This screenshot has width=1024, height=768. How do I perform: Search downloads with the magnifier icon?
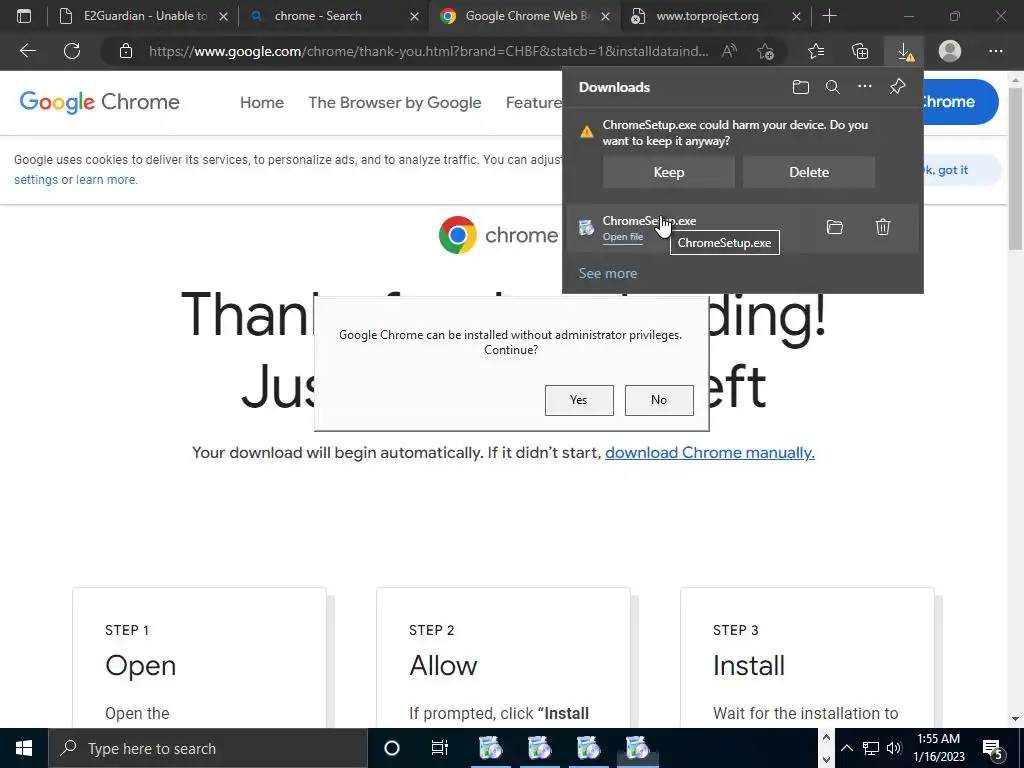click(x=833, y=87)
